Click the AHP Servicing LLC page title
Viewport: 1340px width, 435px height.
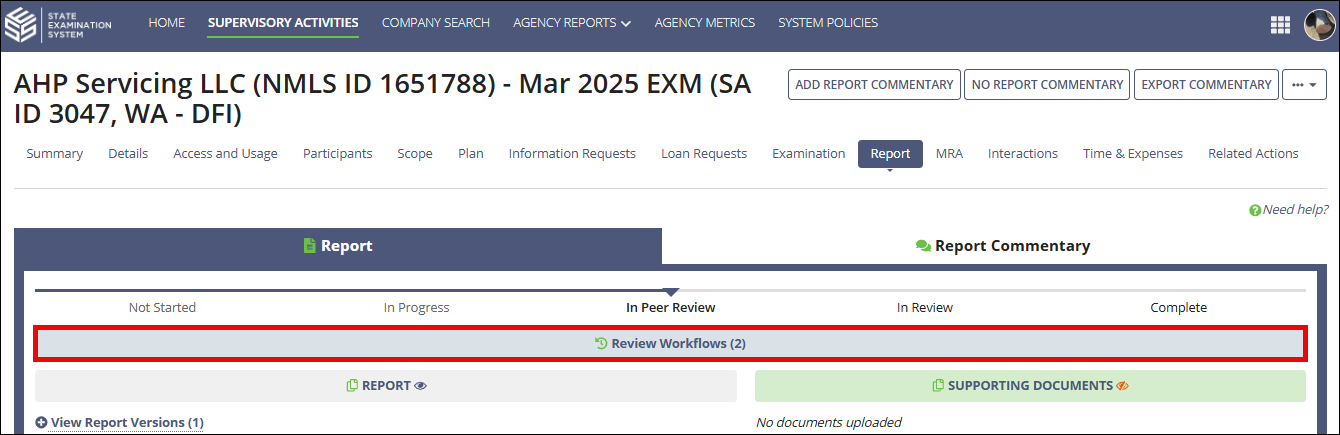(x=382, y=99)
